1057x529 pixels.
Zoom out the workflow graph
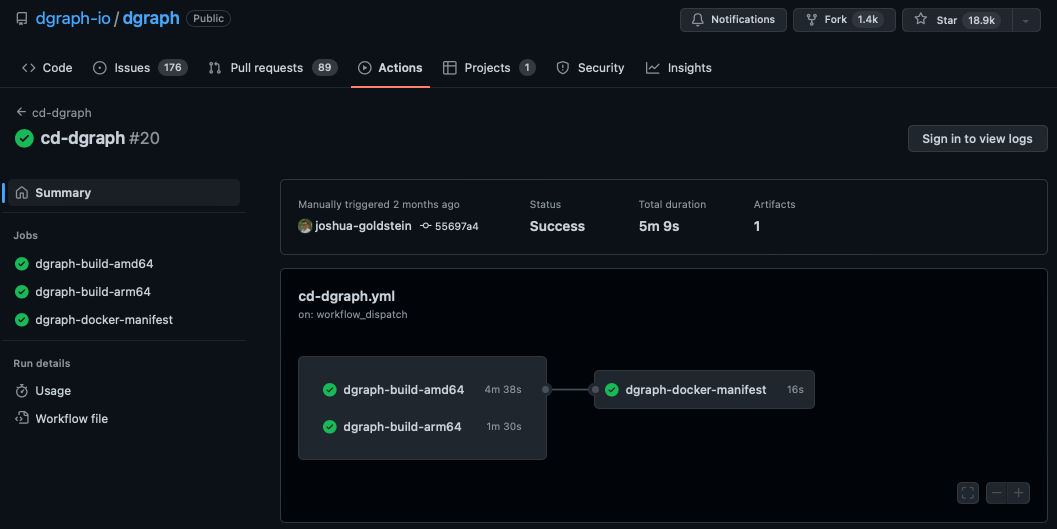pos(996,493)
